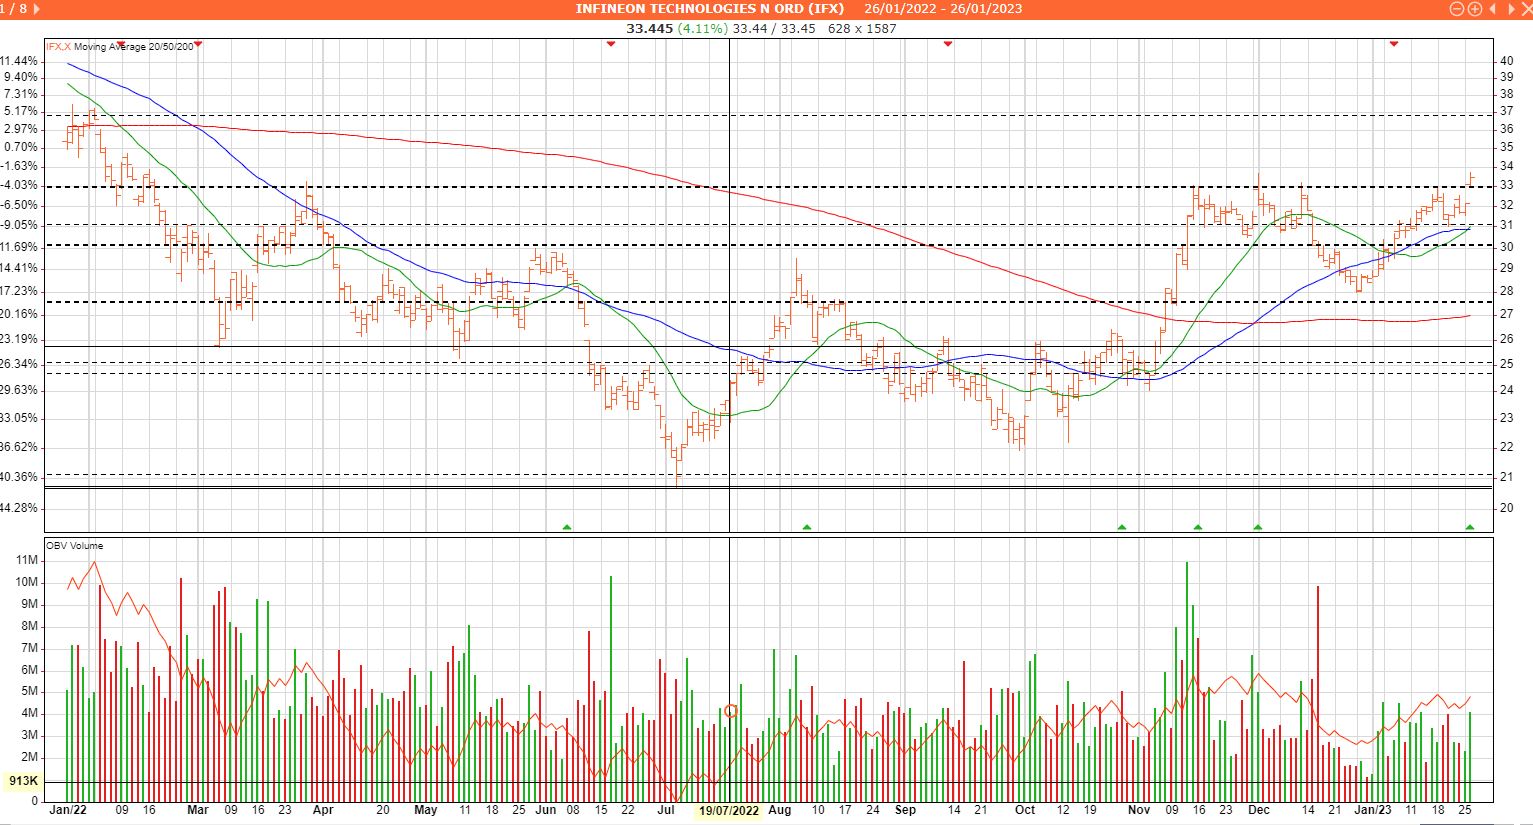The image size is (1533, 825).
Task: Click the green up-triangle marker near June 8
Action: coord(567,527)
